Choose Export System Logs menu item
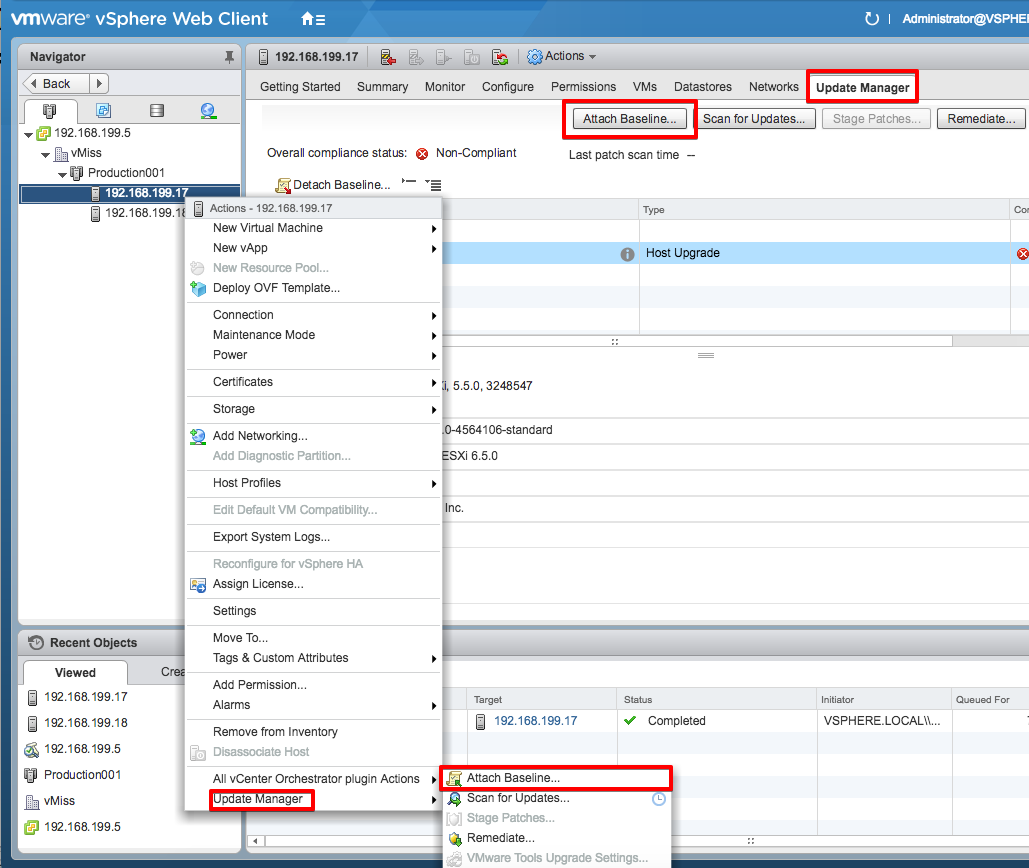The width and height of the screenshot is (1029, 868). pyautogui.click(x=271, y=537)
